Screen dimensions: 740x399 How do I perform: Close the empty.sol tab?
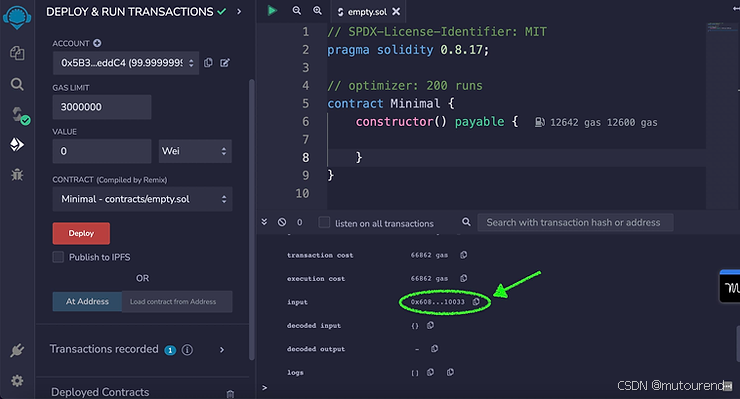pyautogui.click(x=396, y=11)
